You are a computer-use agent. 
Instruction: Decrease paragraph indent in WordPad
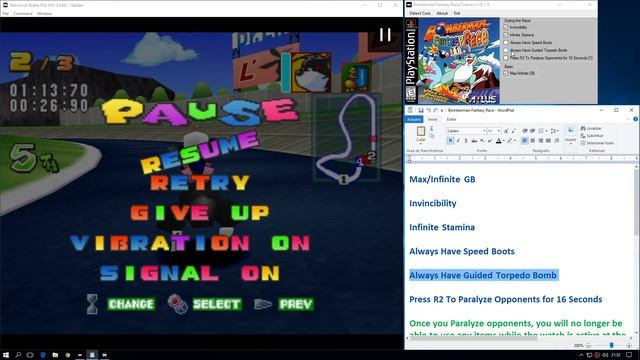(524, 131)
